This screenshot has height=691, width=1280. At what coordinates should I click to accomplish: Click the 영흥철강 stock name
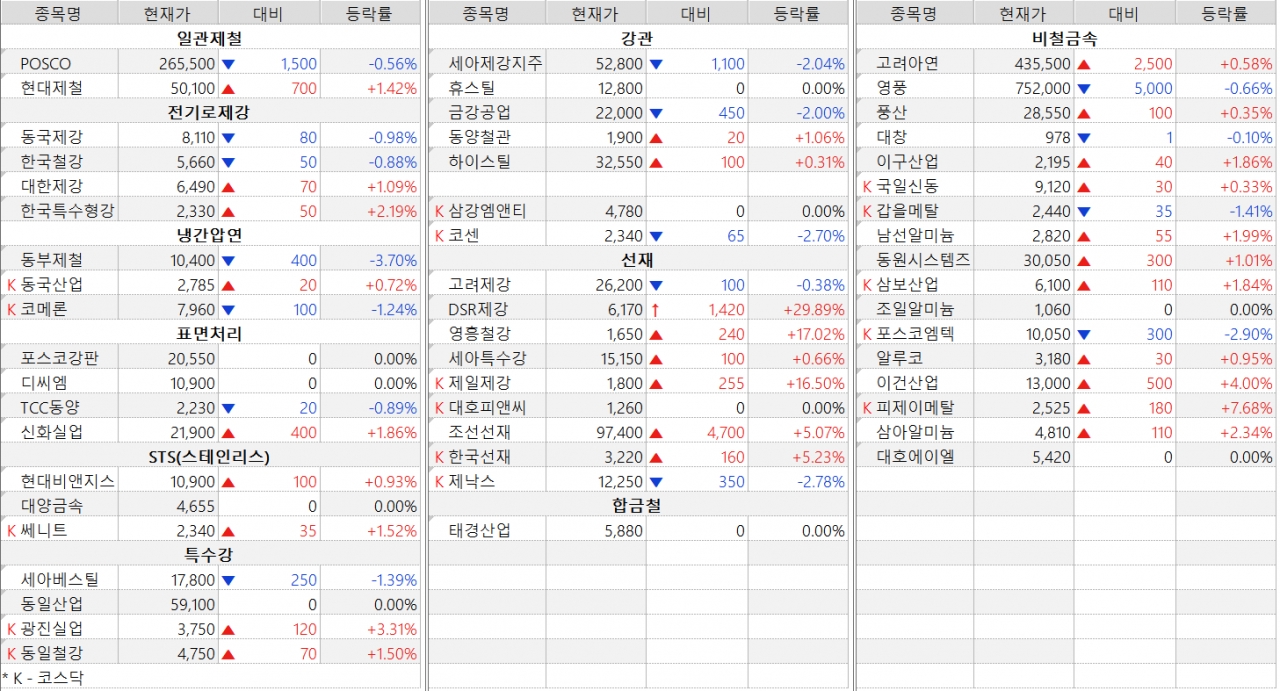click(480, 334)
